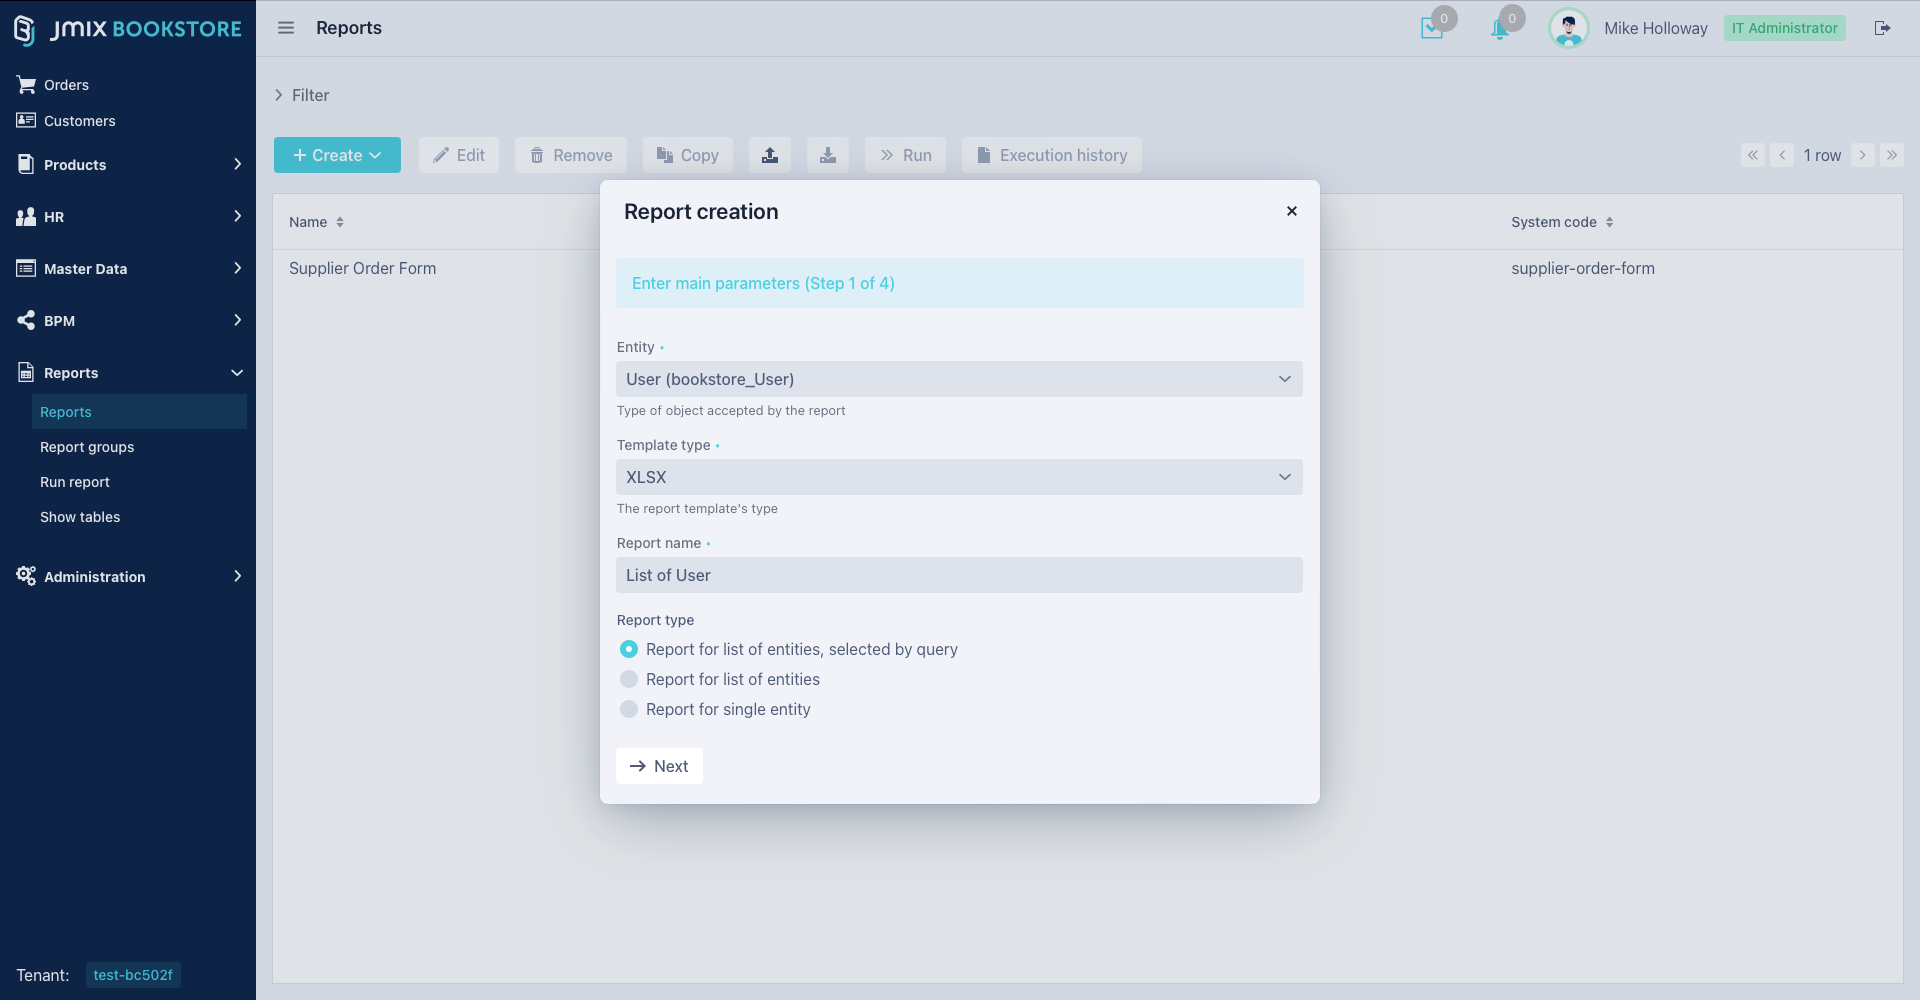Expand the Filter section
This screenshot has height=1000, width=1920.
click(301, 95)
